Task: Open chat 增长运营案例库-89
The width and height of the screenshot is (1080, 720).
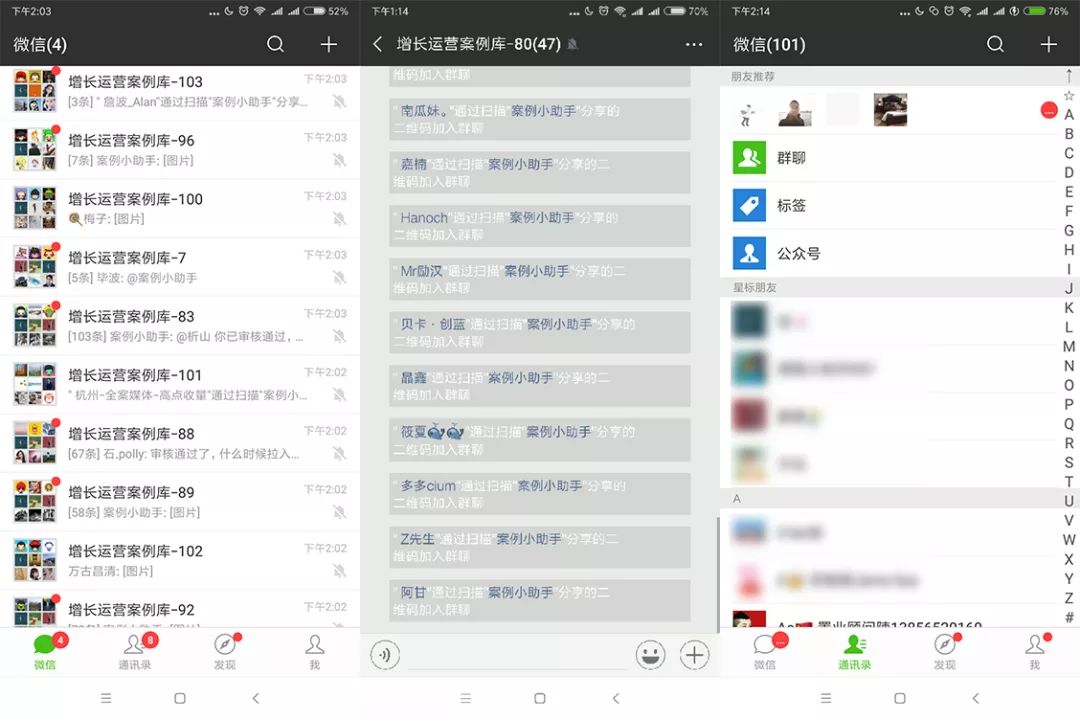Action: [x=180, y=501]
